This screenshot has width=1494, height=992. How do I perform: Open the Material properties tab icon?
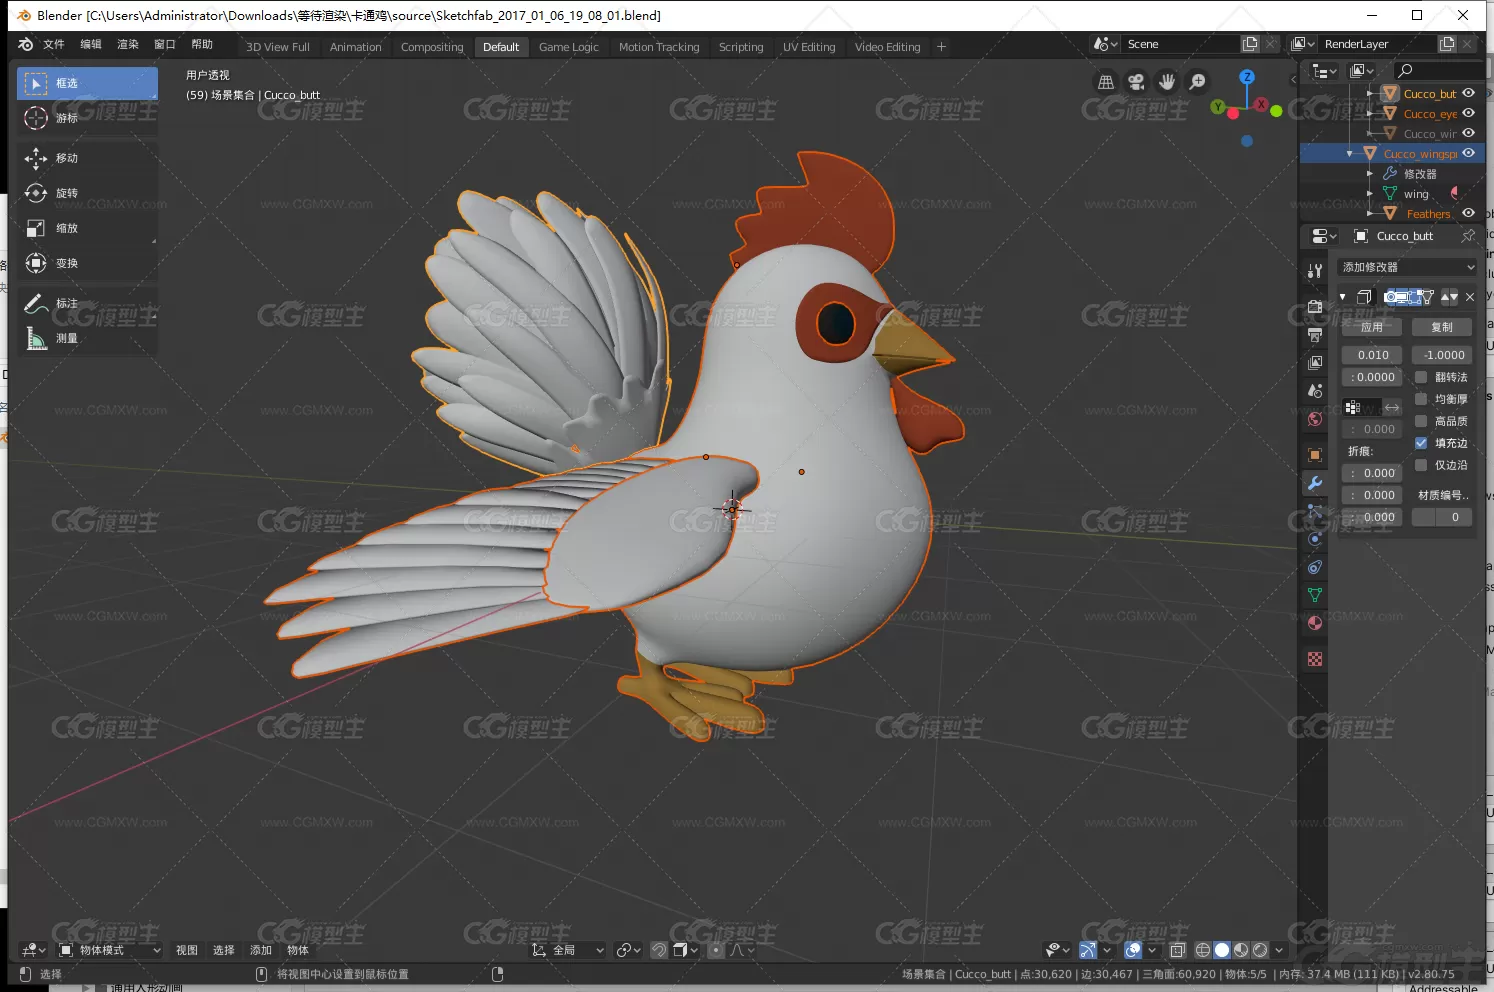1315,623
